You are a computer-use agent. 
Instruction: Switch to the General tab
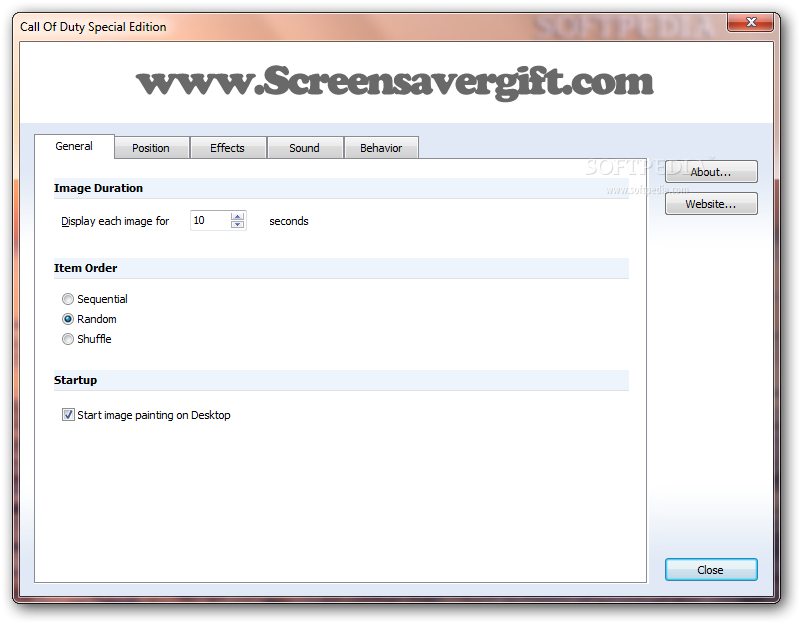point(74,146)
